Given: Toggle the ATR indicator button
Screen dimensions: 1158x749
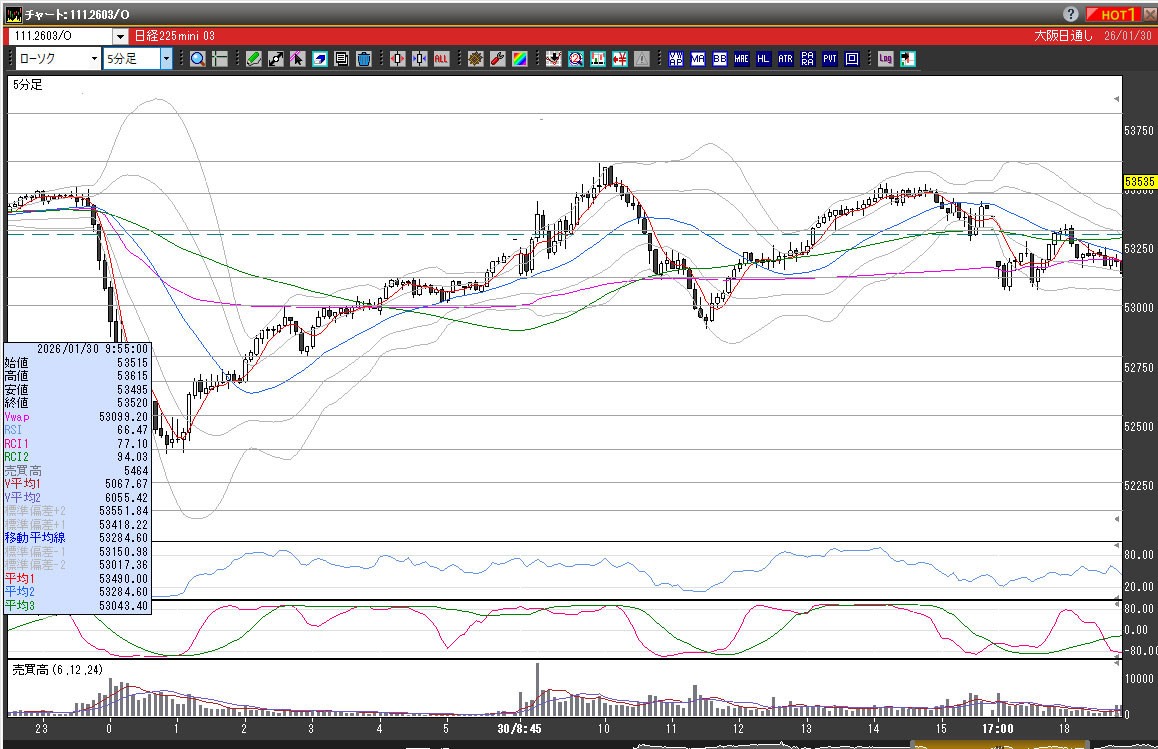Looking at the screenshot, I should point(785,59).
